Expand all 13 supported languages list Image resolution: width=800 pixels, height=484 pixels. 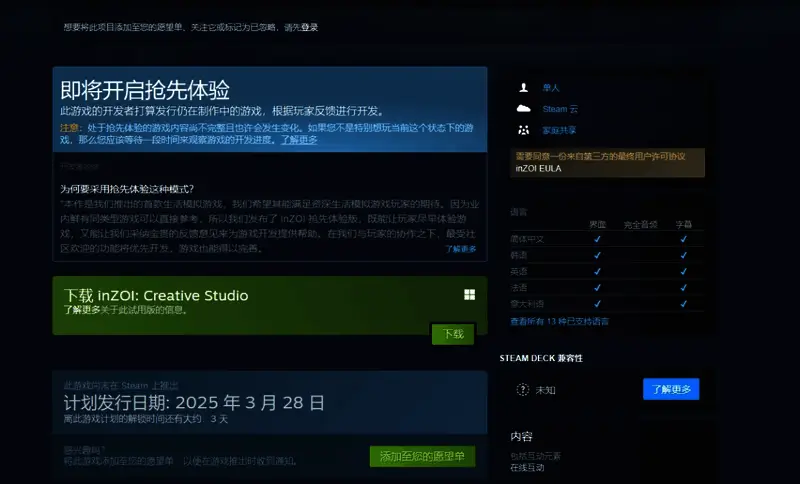559,322
